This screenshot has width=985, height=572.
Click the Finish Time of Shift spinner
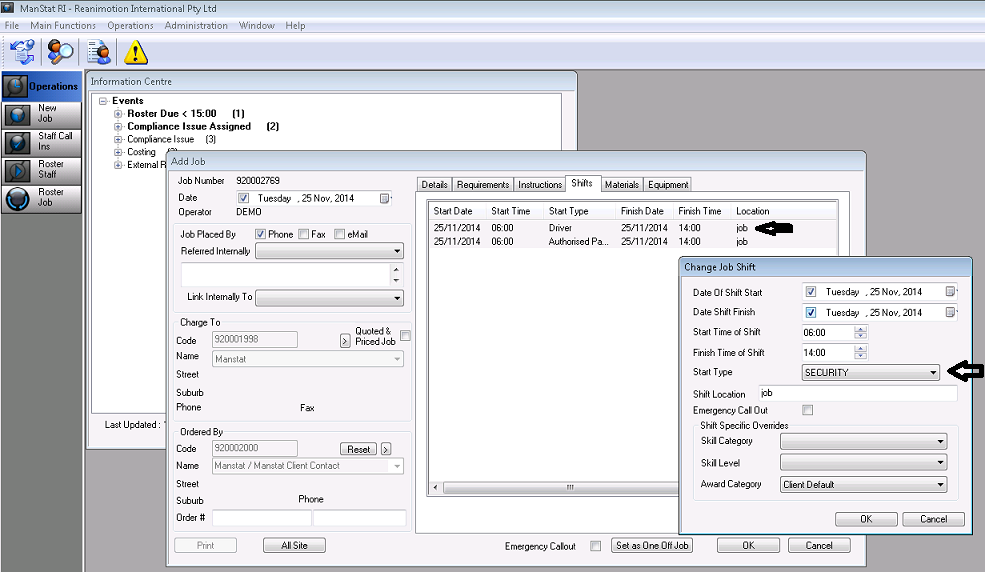pyautogui.click(x=861, y=353)
